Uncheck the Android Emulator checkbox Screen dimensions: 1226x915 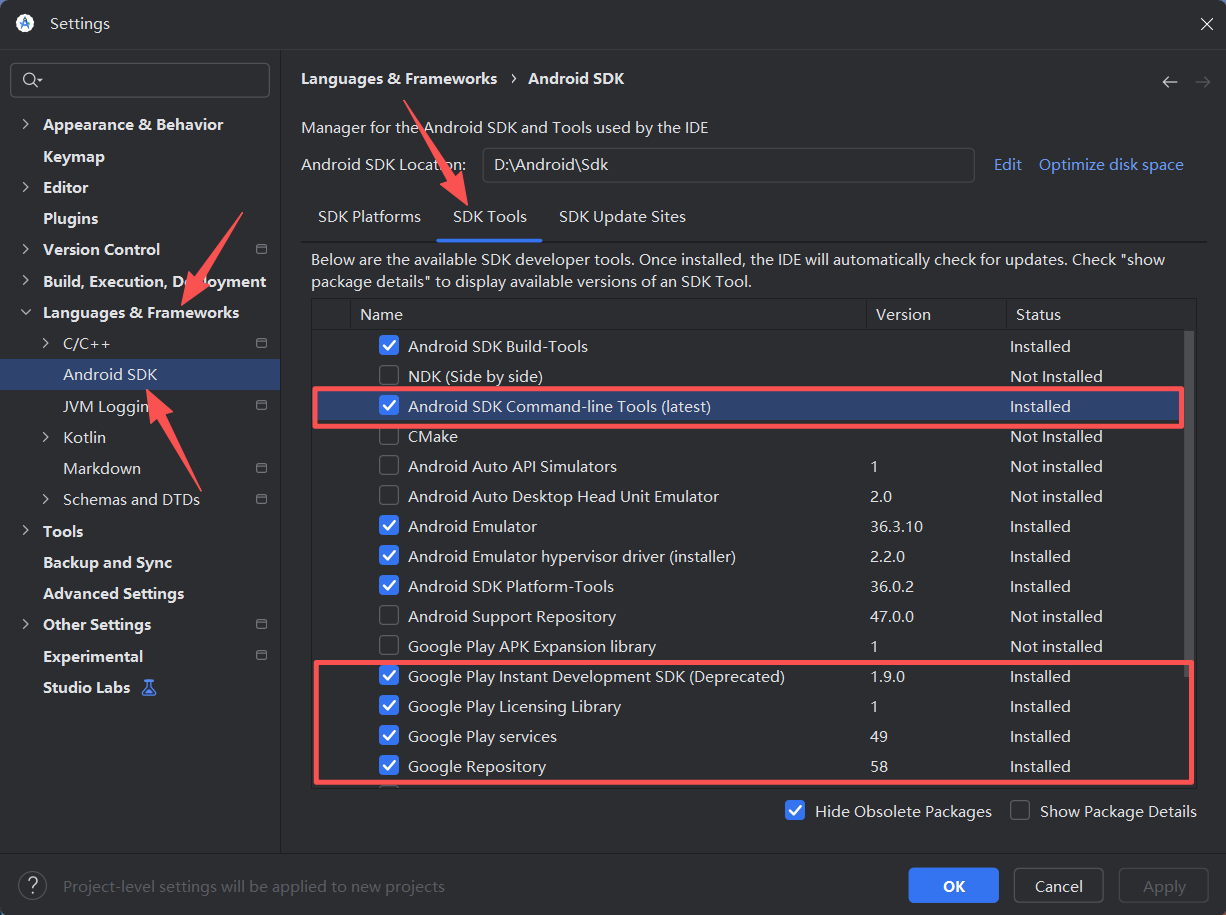(389, 526)
